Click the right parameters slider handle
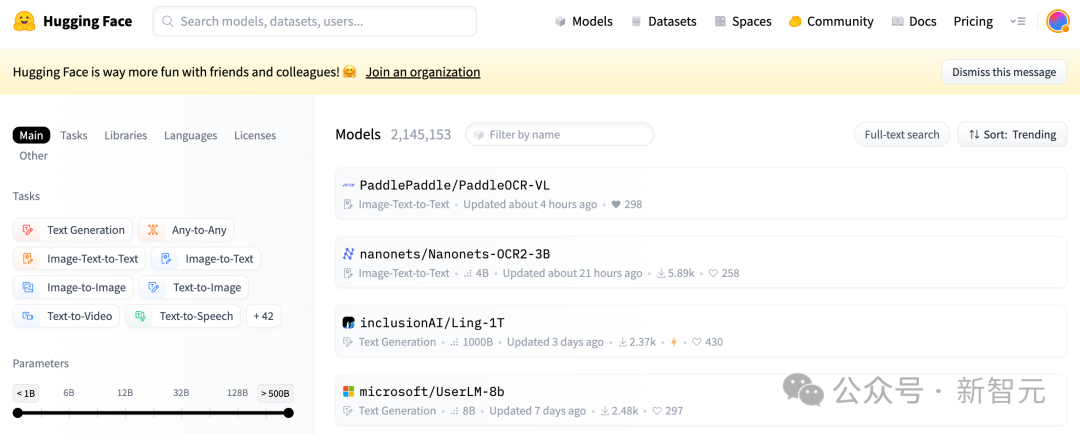Viewport: 1080px width, 434px height. coord(288,412)
